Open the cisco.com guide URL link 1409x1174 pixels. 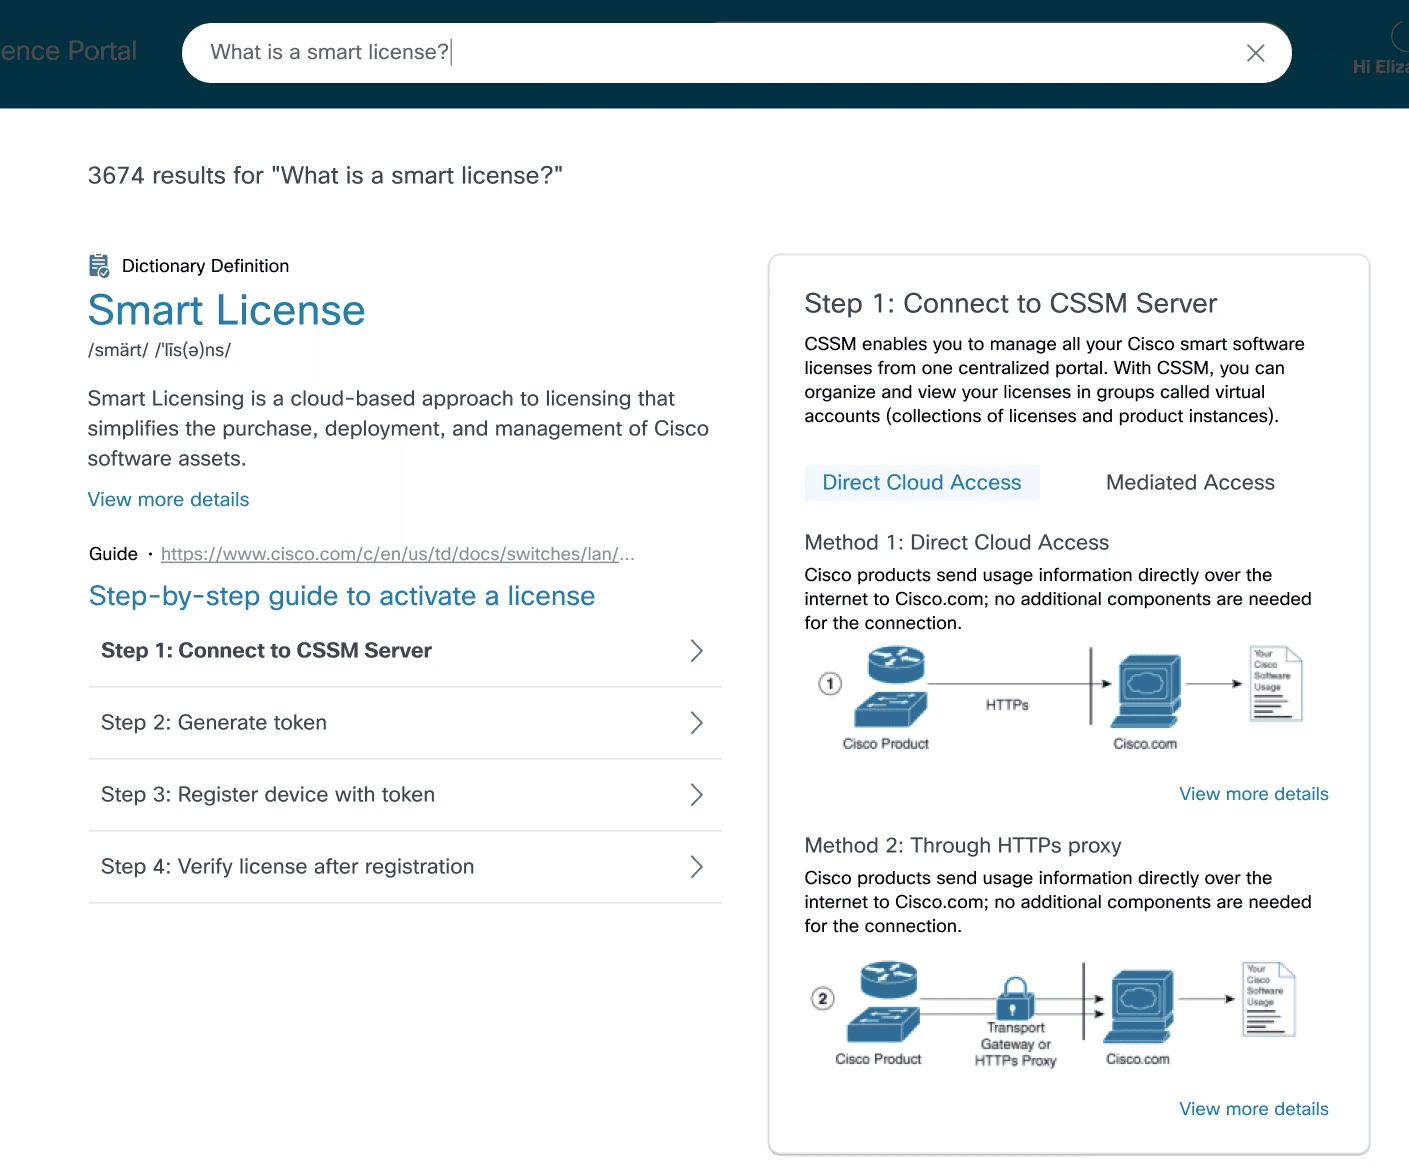point(397,554)
